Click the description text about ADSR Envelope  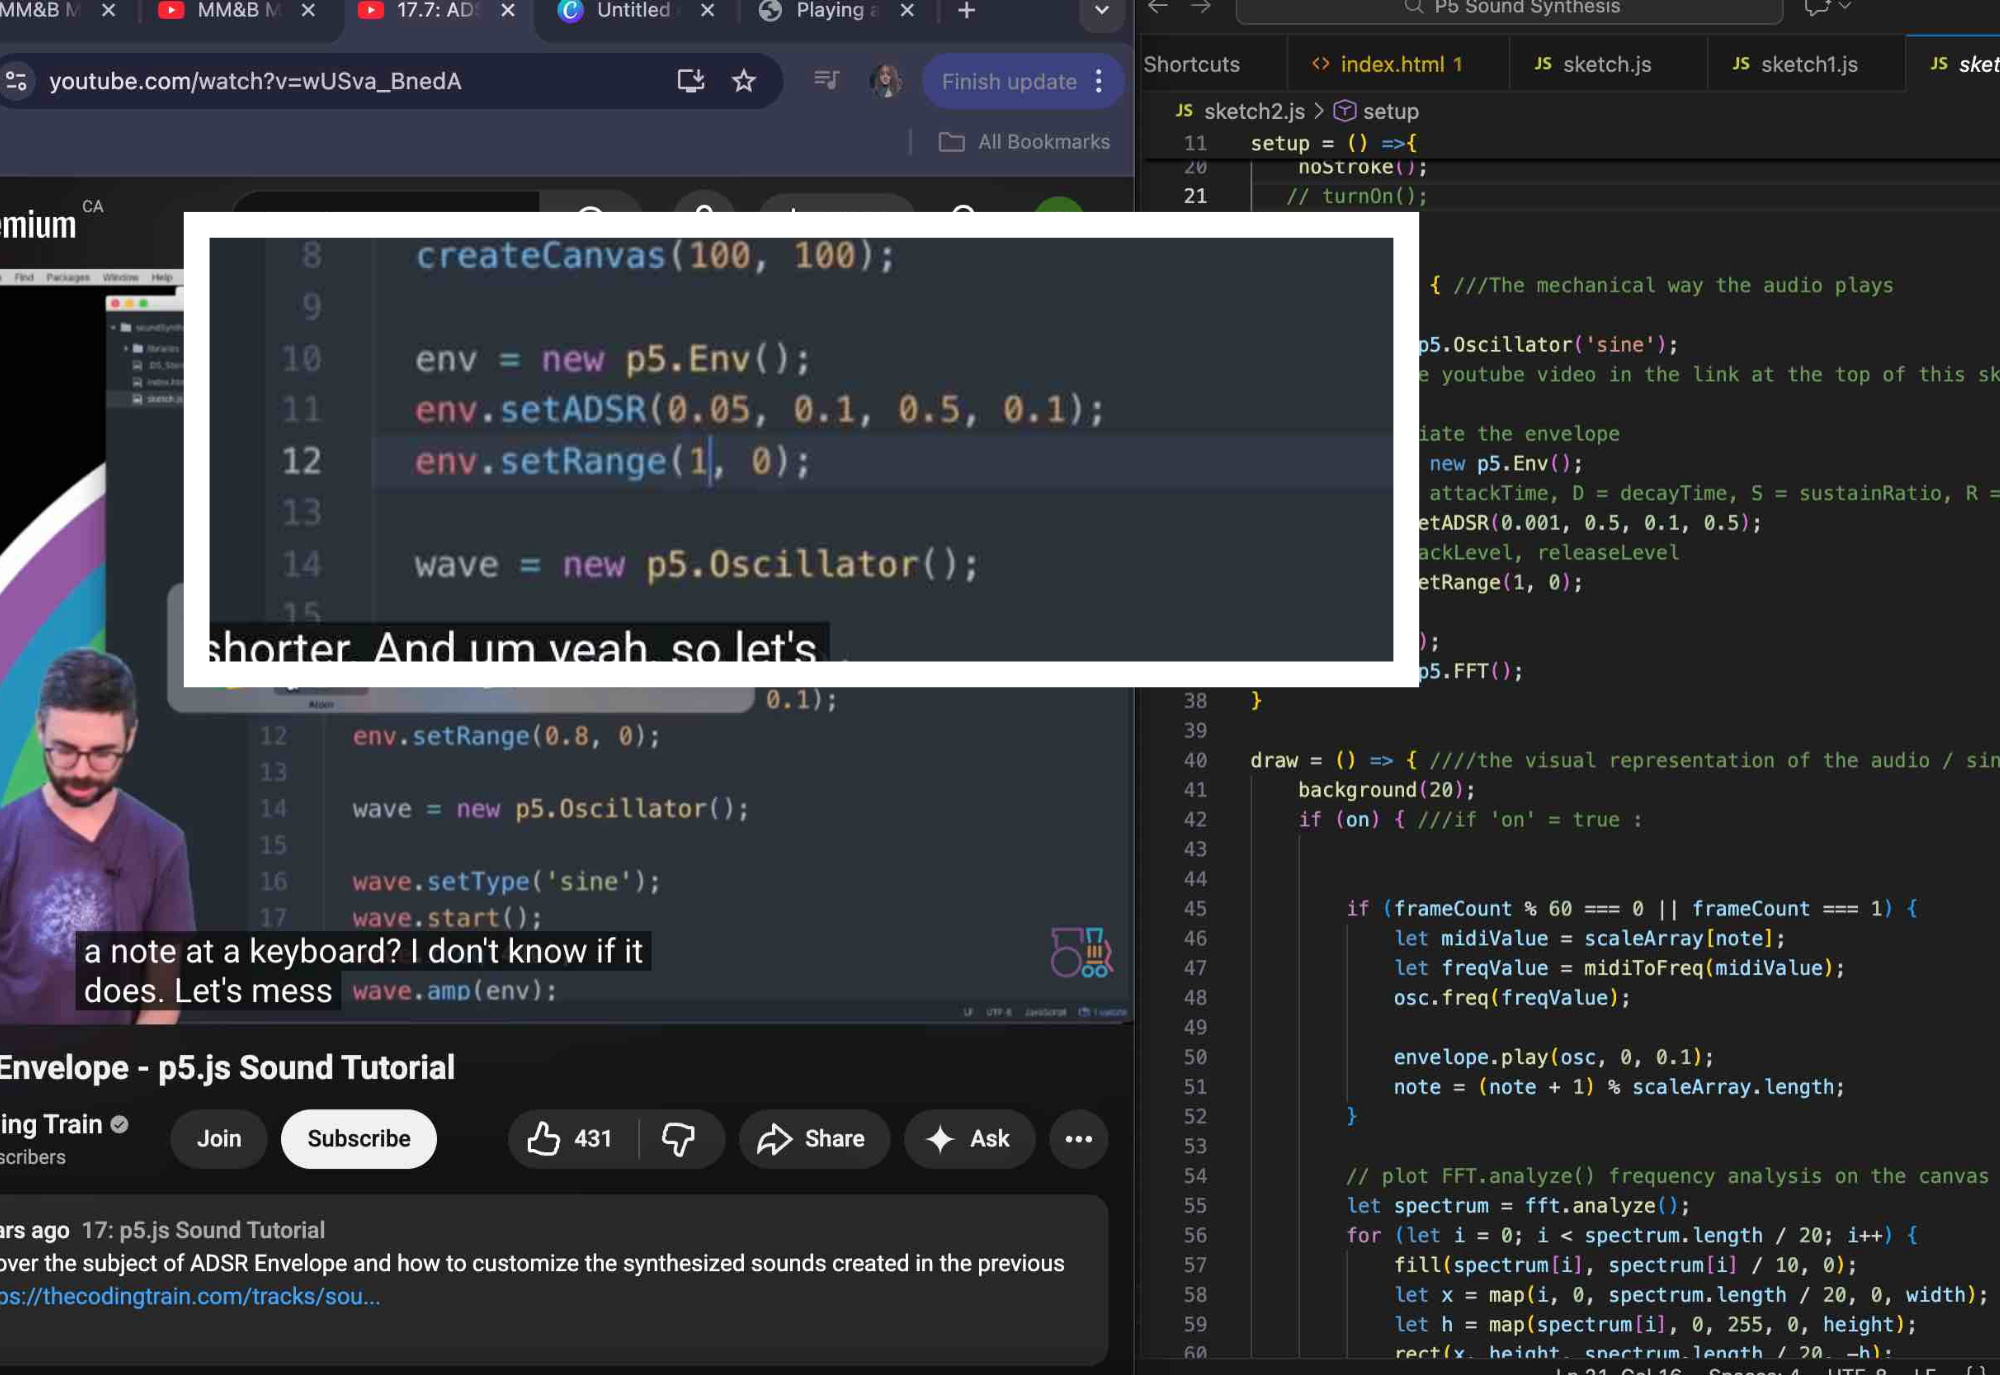pyautogui.click(x=532, y=1263)
